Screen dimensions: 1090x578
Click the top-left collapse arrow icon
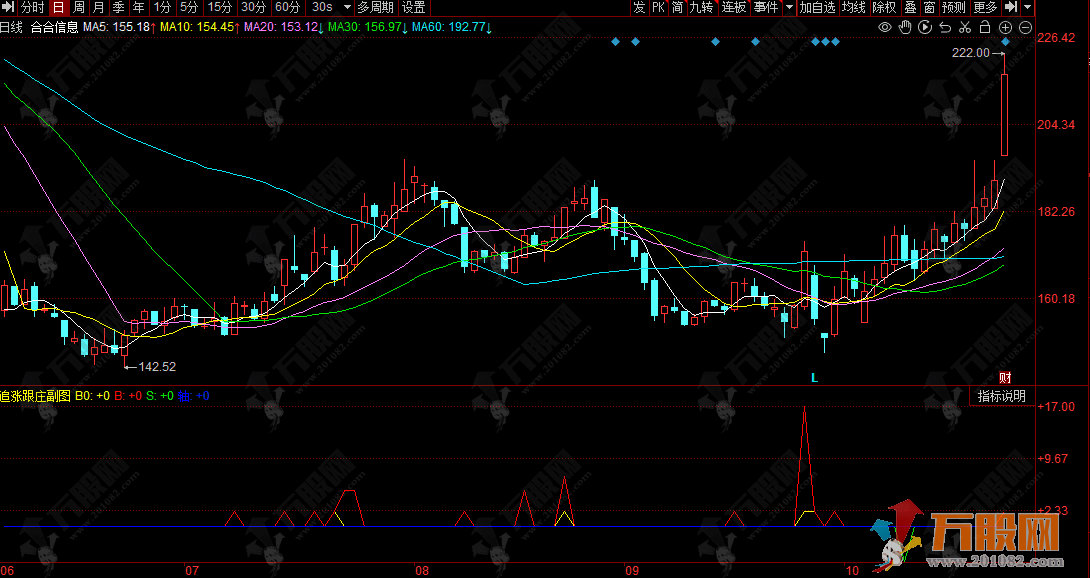(x=8, y=8)
